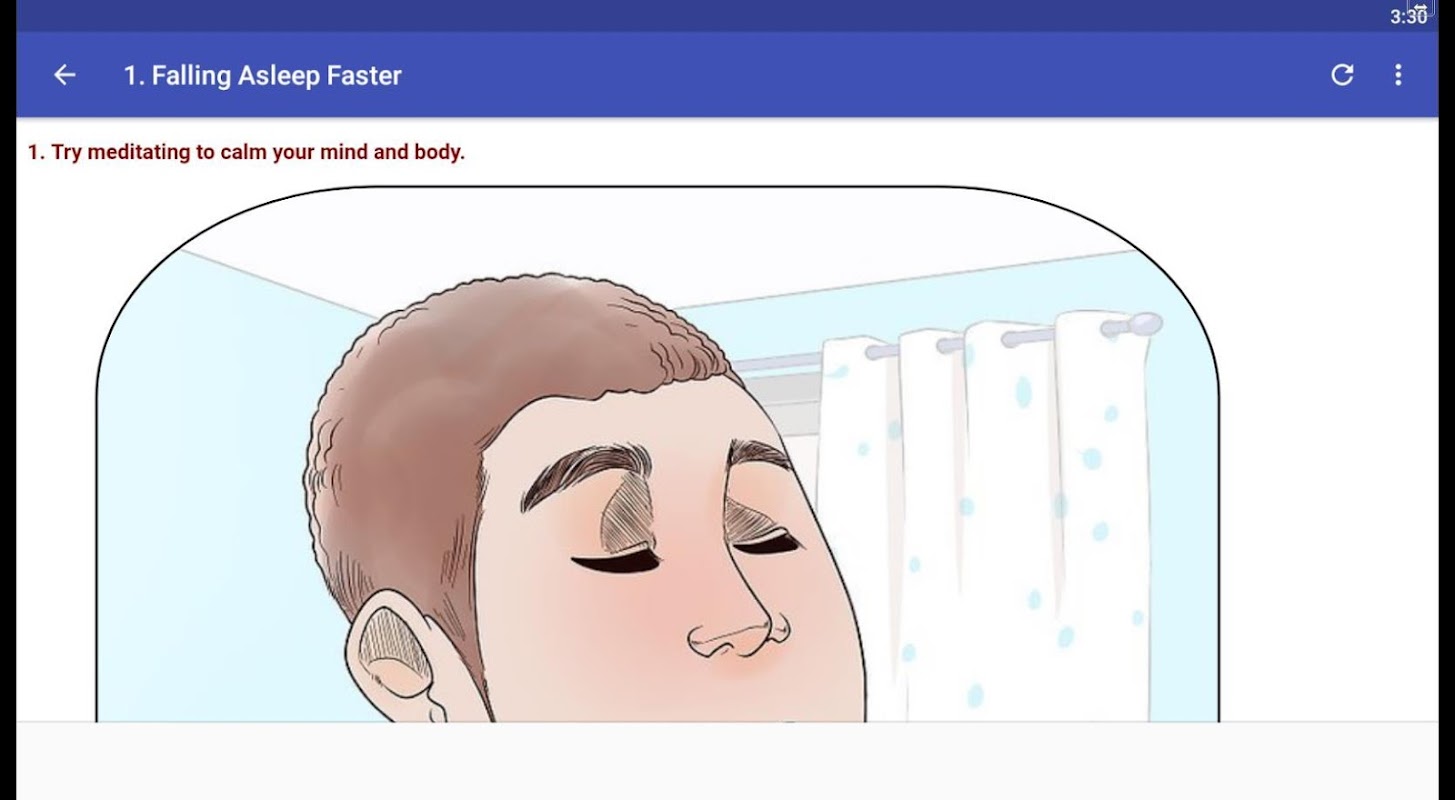
Task: Click the man's nose in the drawing
Action: point(735,620)
